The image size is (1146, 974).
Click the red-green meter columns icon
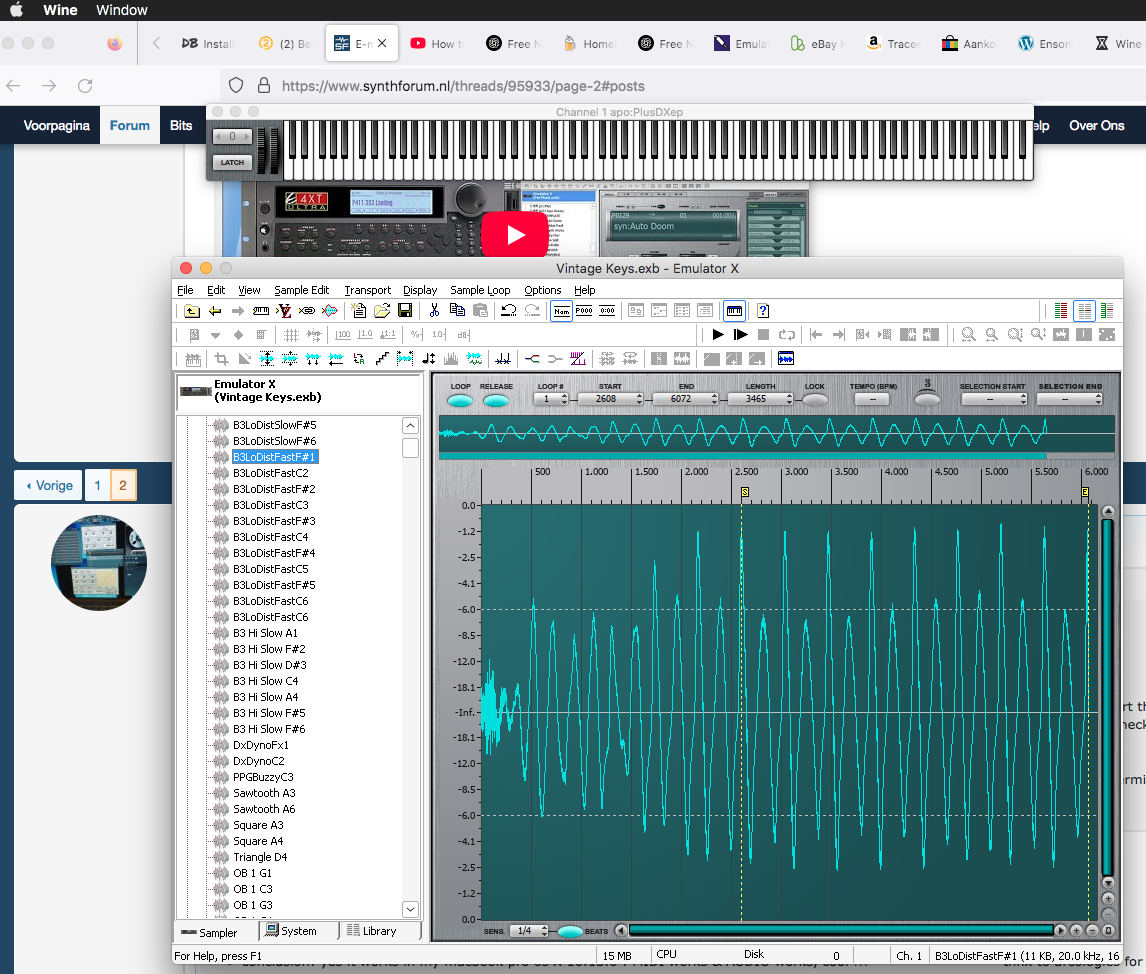[1061, 311]
